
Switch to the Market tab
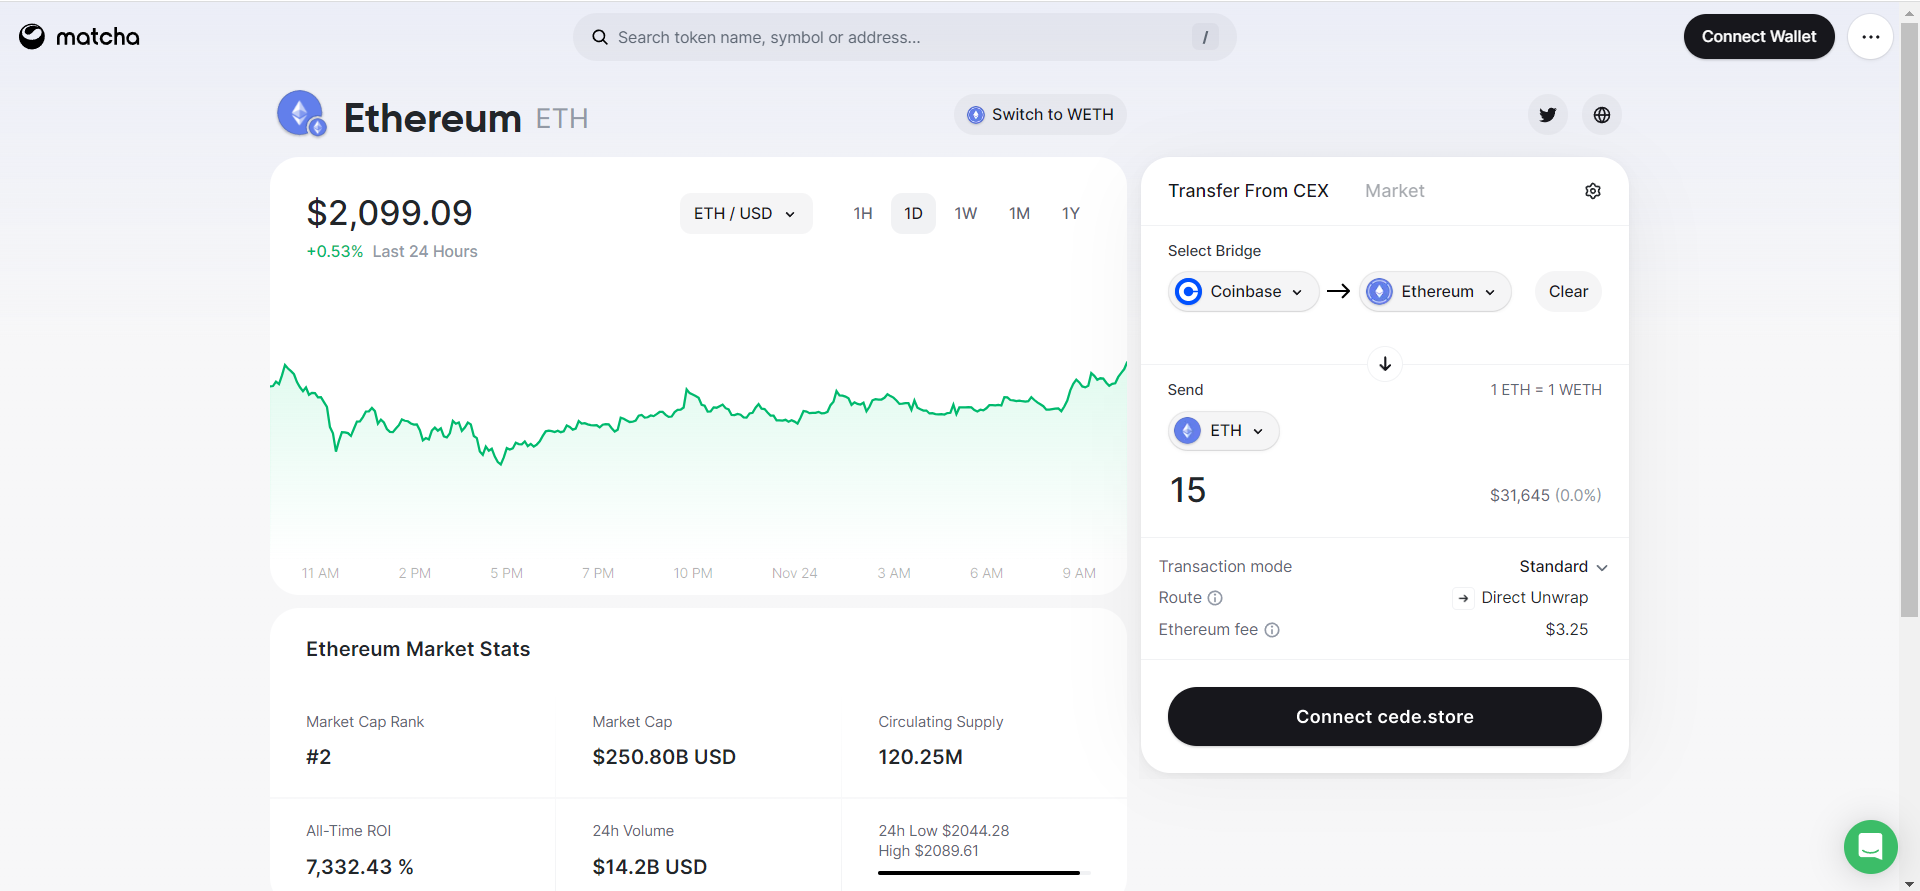(1394, 191)
